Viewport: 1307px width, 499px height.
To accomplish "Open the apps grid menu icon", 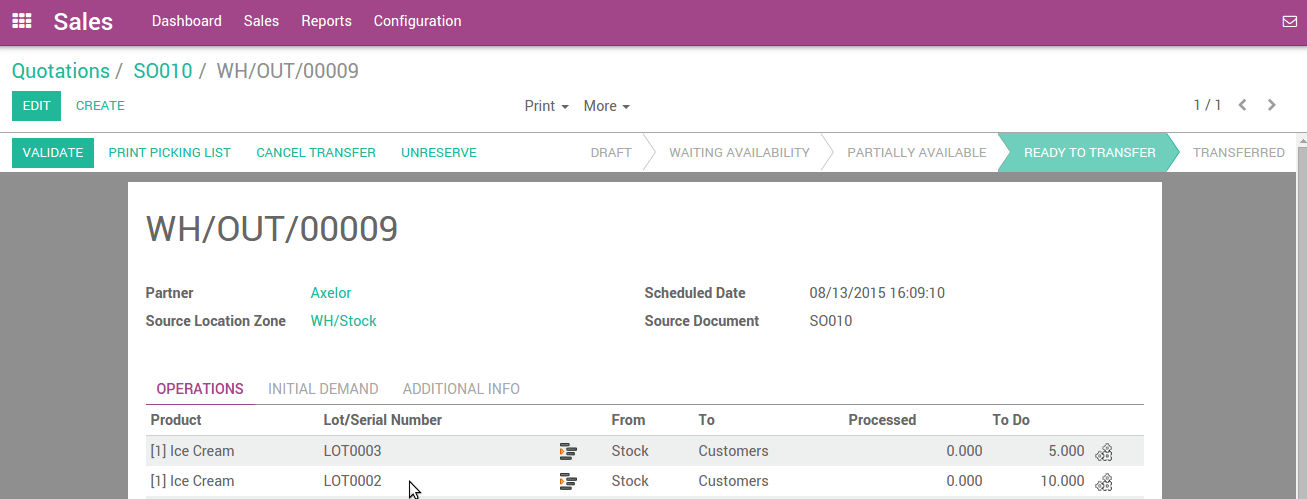I will point(21,21).
